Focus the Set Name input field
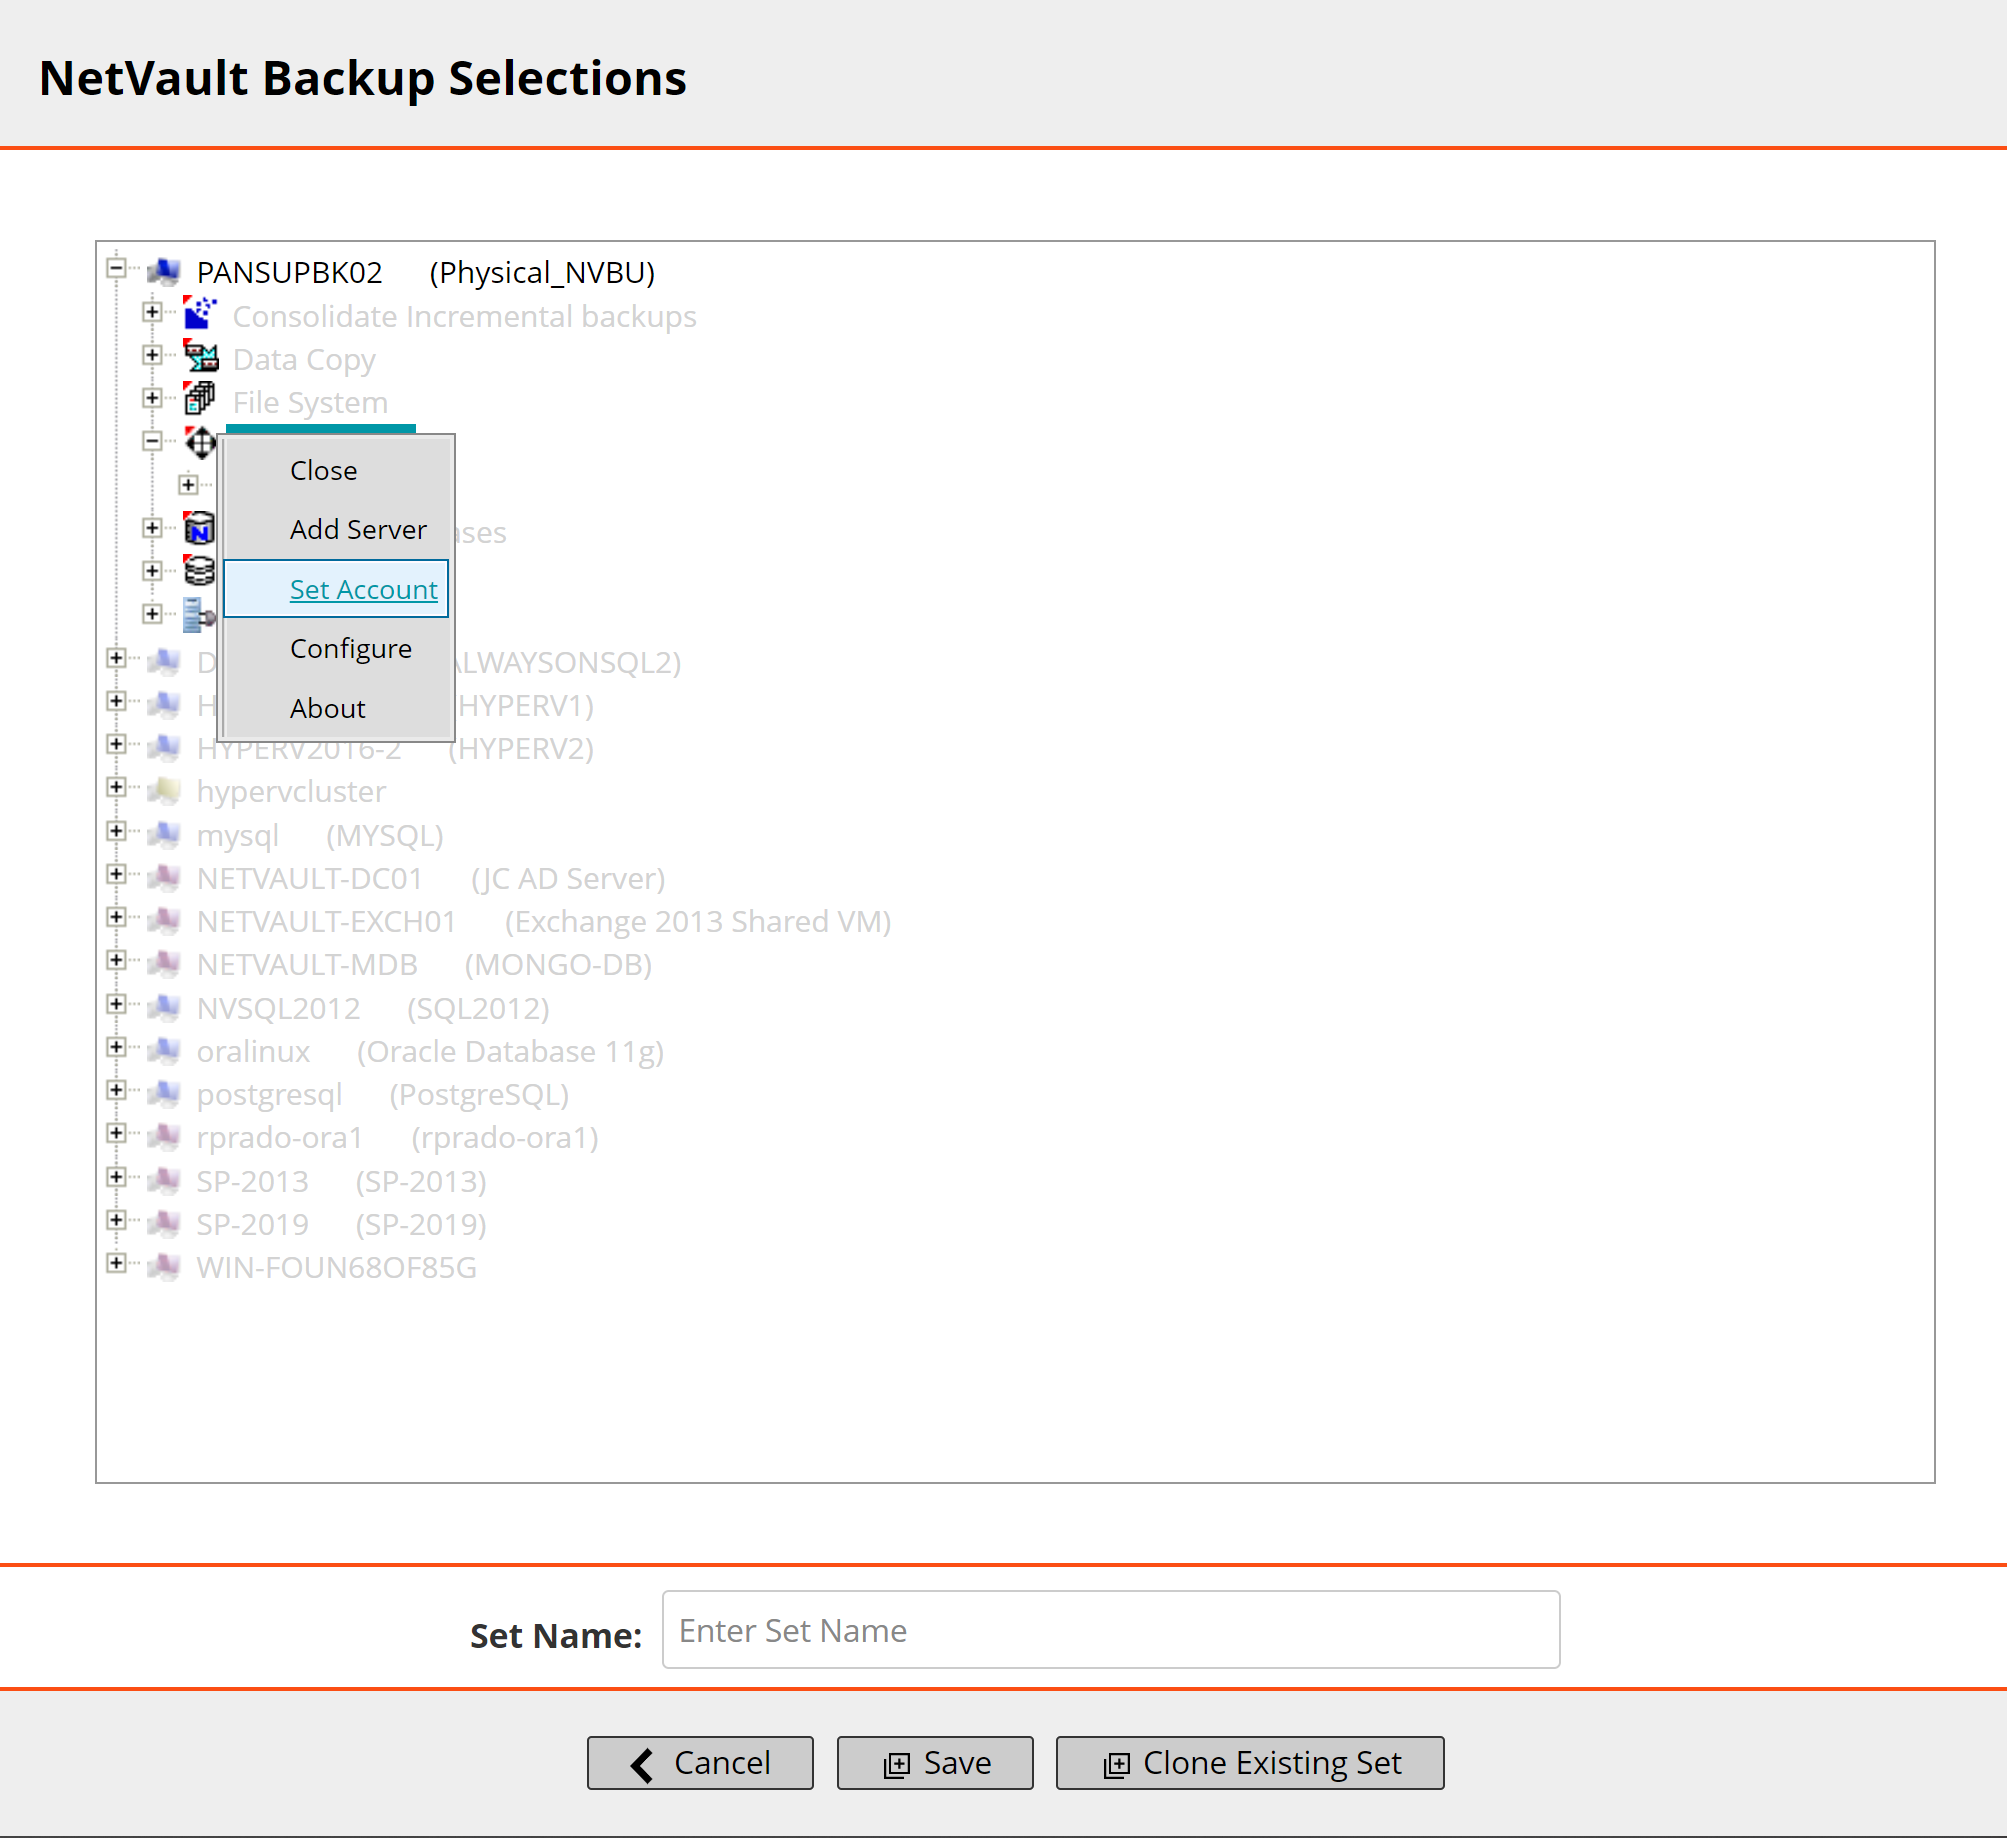Image resolution: width=2007 pixels, height=1838 pixels. pyautogui.click(x=1110, y=1630)
